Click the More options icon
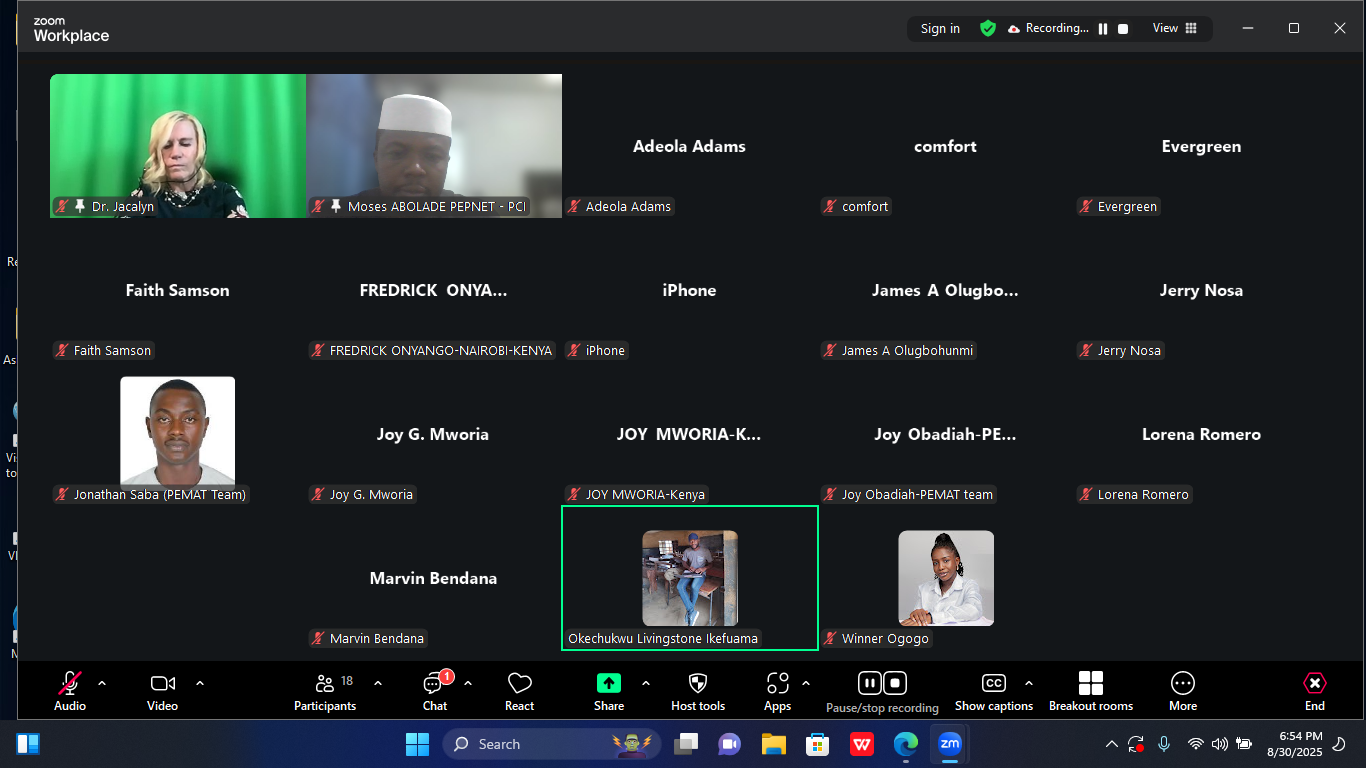The image size is (1366, 768). [1182, 691]
